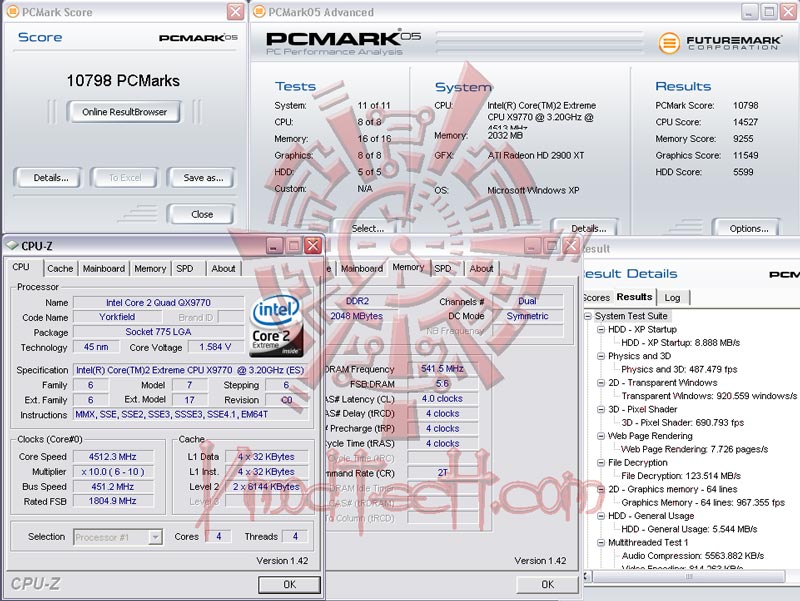Open Details in PCMark Score window

(x=49, y=178)
